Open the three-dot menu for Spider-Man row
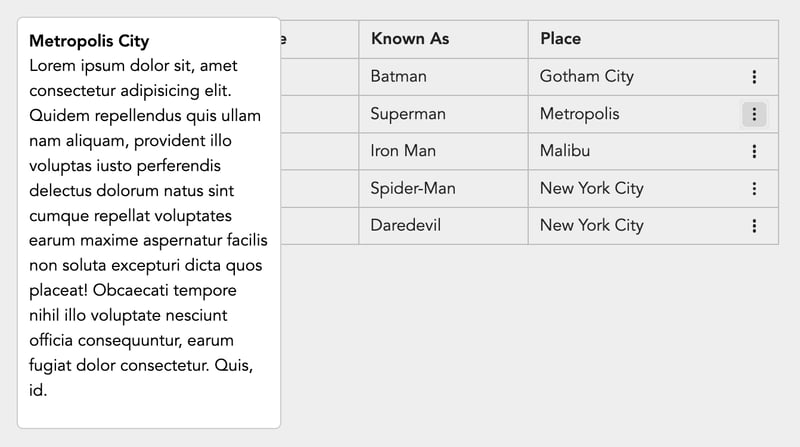Screen dimensions: 800x447 pos(754,189)
